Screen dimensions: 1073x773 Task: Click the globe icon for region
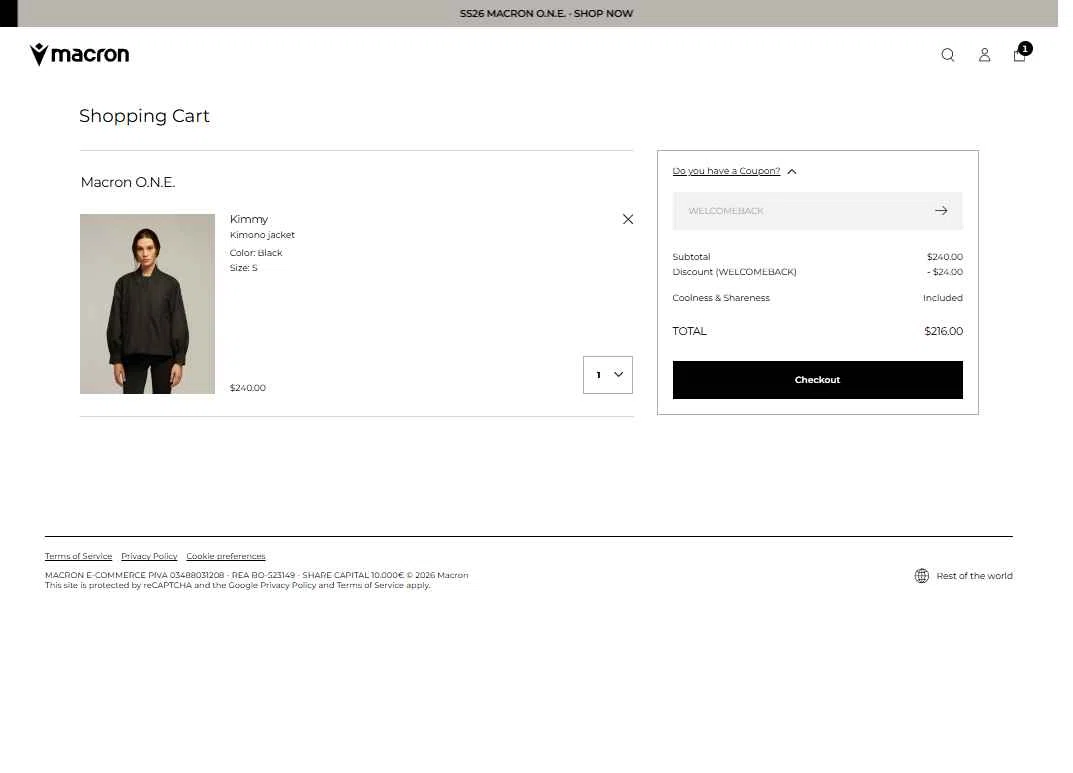pyautogui.click(x=922, y=575)
